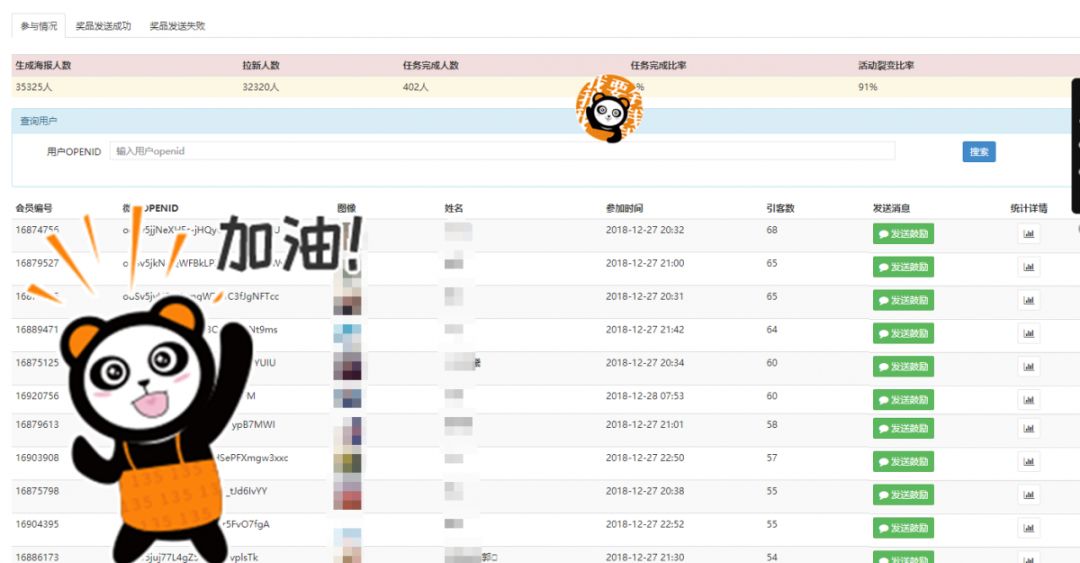Focus the 用户OPENID search input field
This screenshot has height=563, width=1080.
pos(502,151)
